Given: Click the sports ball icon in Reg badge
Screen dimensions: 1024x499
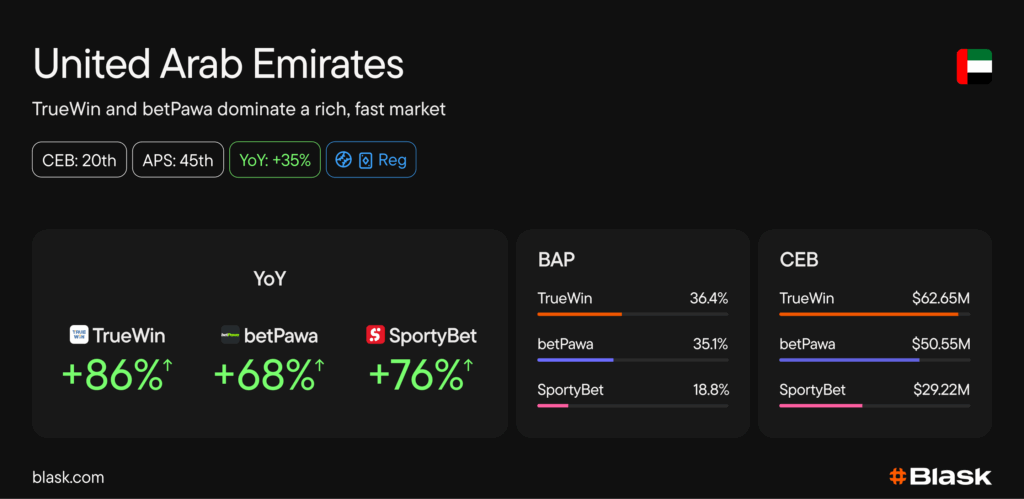Looking at the screenshot, I should coord(343,160).
